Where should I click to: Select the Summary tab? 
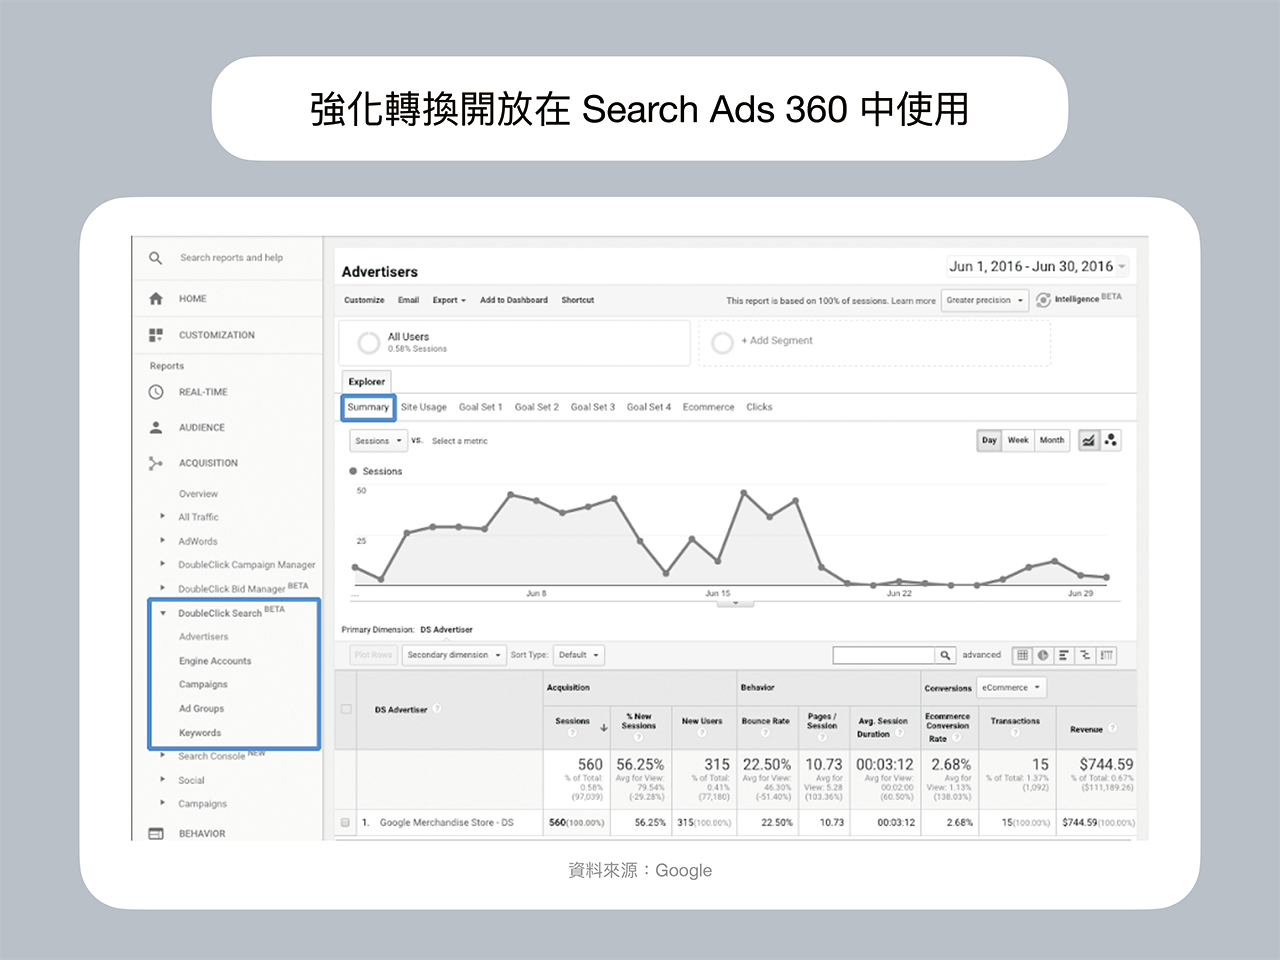(368, 407)
